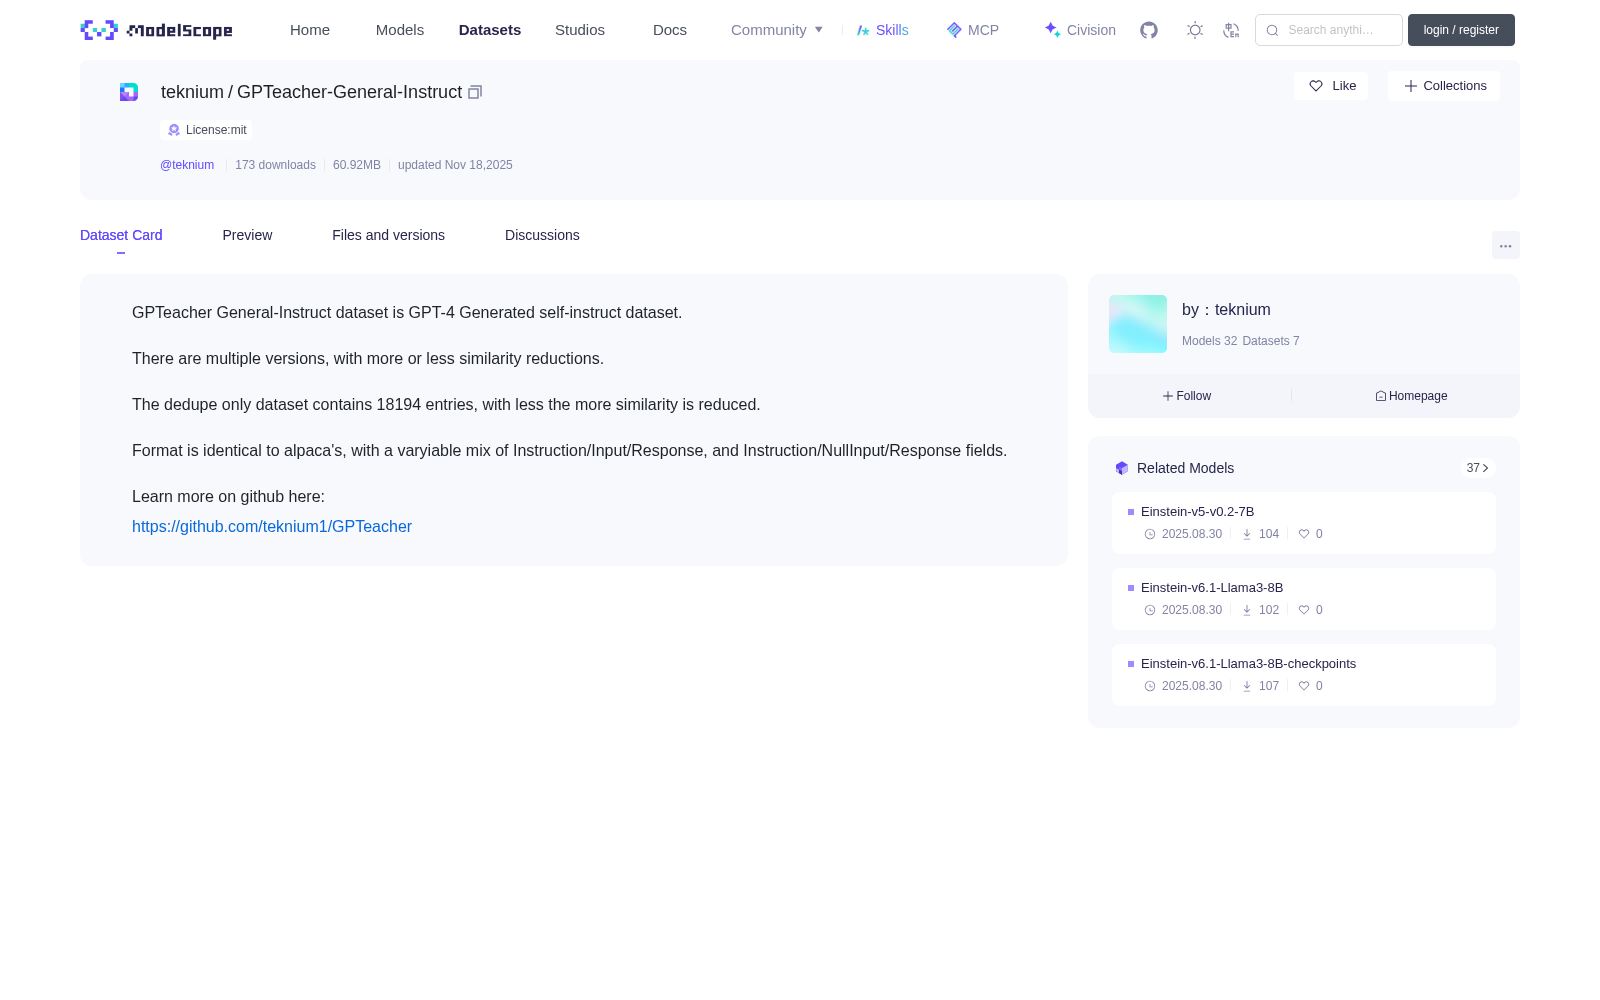Add dataset to Collections
Viewport: 1600px width, 1000px height.
1444,86
